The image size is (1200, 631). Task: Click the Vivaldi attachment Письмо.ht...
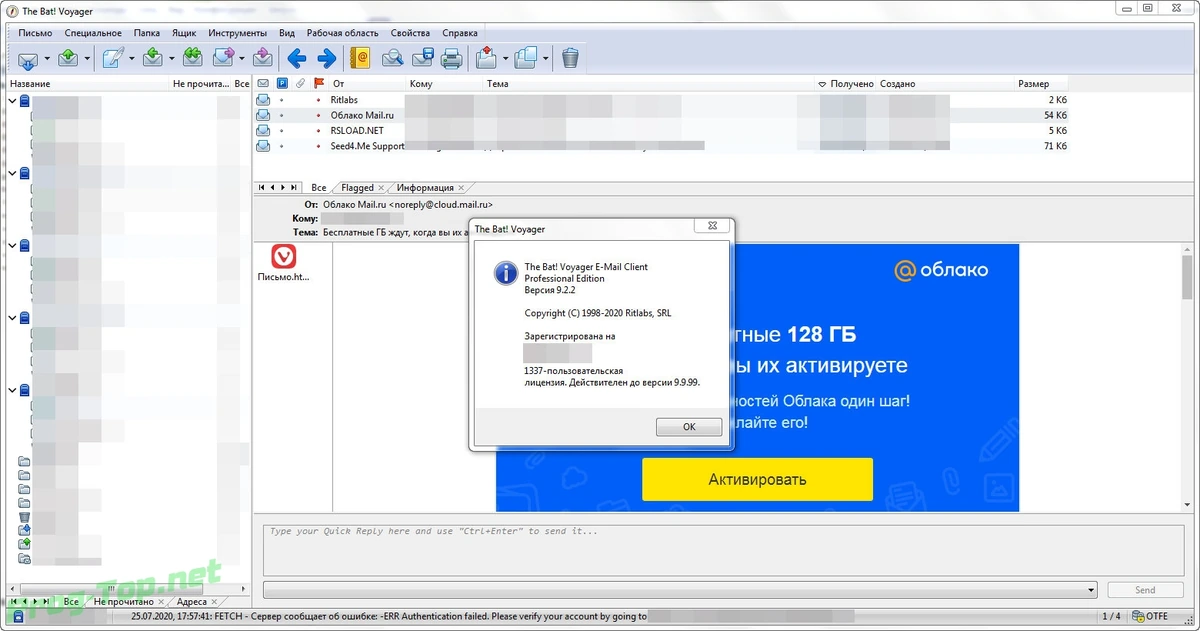[284, 264]
